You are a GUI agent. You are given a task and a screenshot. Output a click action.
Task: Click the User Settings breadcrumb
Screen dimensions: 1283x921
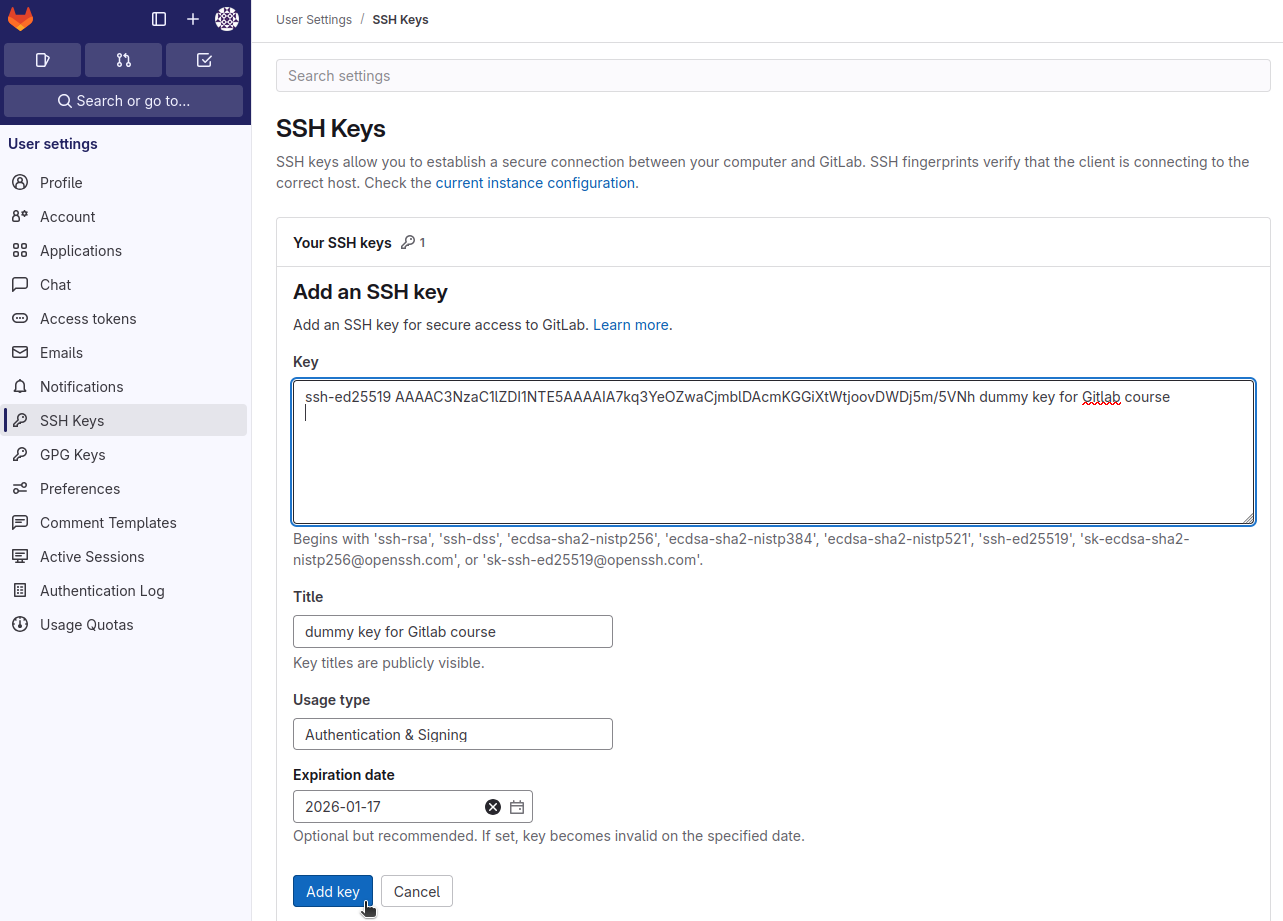click(x=314, y=20)
